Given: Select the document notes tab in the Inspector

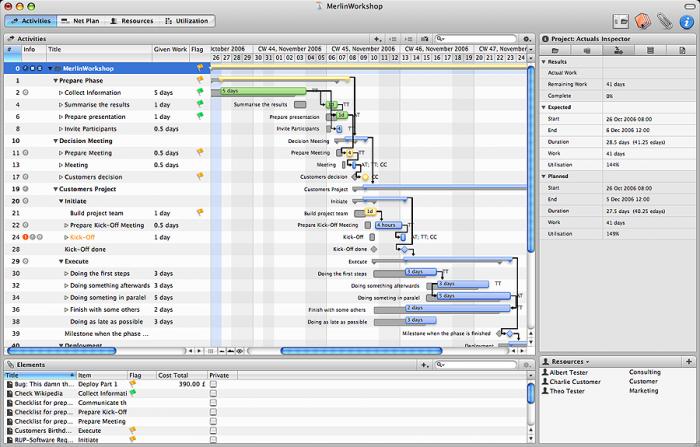Looking at the screenshot, I should pyautogui.click(x=682, y=50).
